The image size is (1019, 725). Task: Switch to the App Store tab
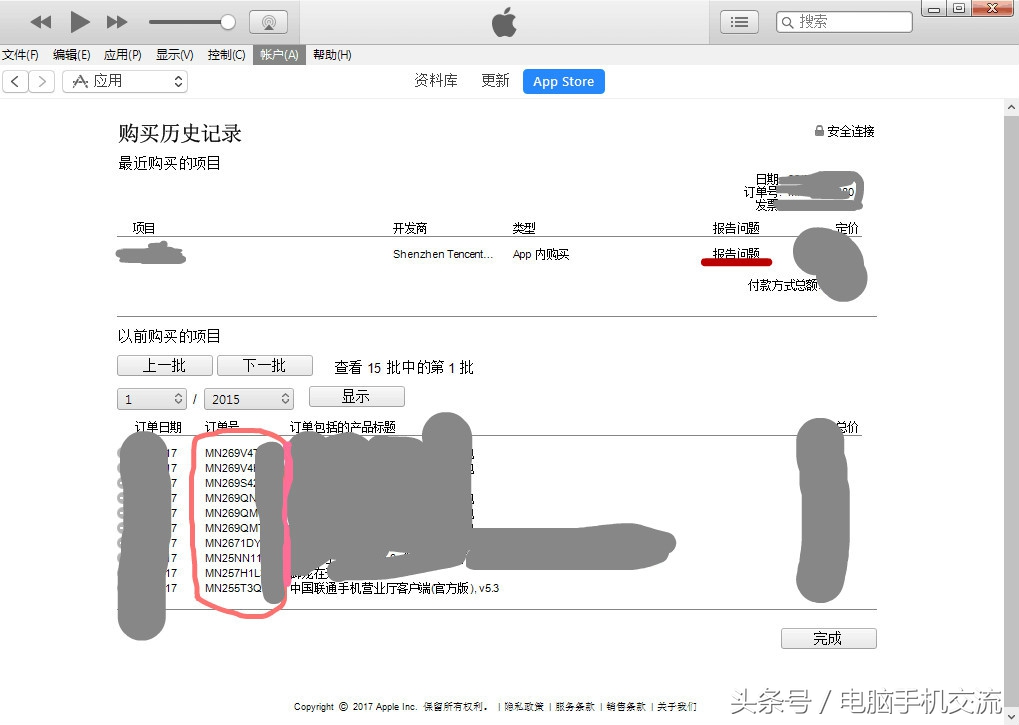[563, 81]
